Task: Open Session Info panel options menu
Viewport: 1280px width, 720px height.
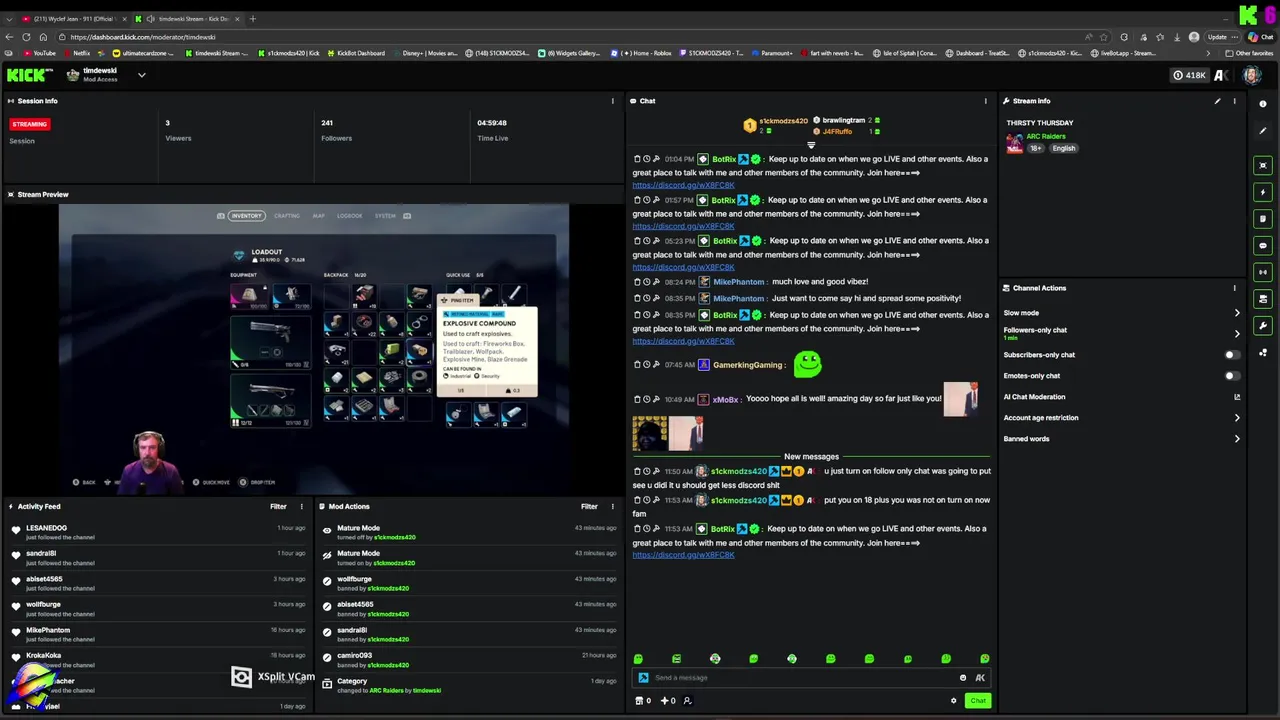Action: point(613,101)
